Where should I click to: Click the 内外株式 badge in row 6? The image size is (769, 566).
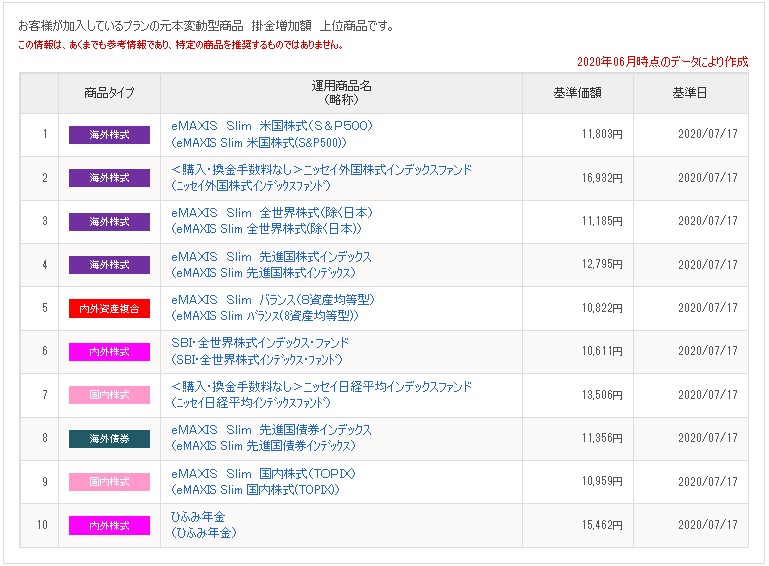pos(109,352)
